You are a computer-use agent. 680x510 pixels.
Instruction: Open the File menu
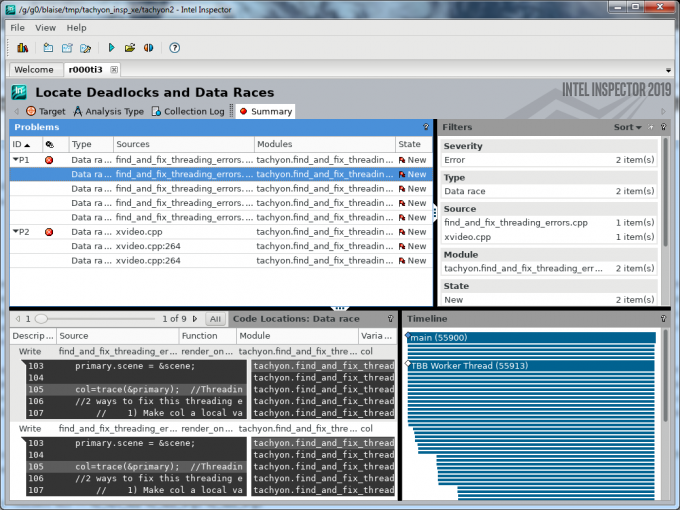17,28
